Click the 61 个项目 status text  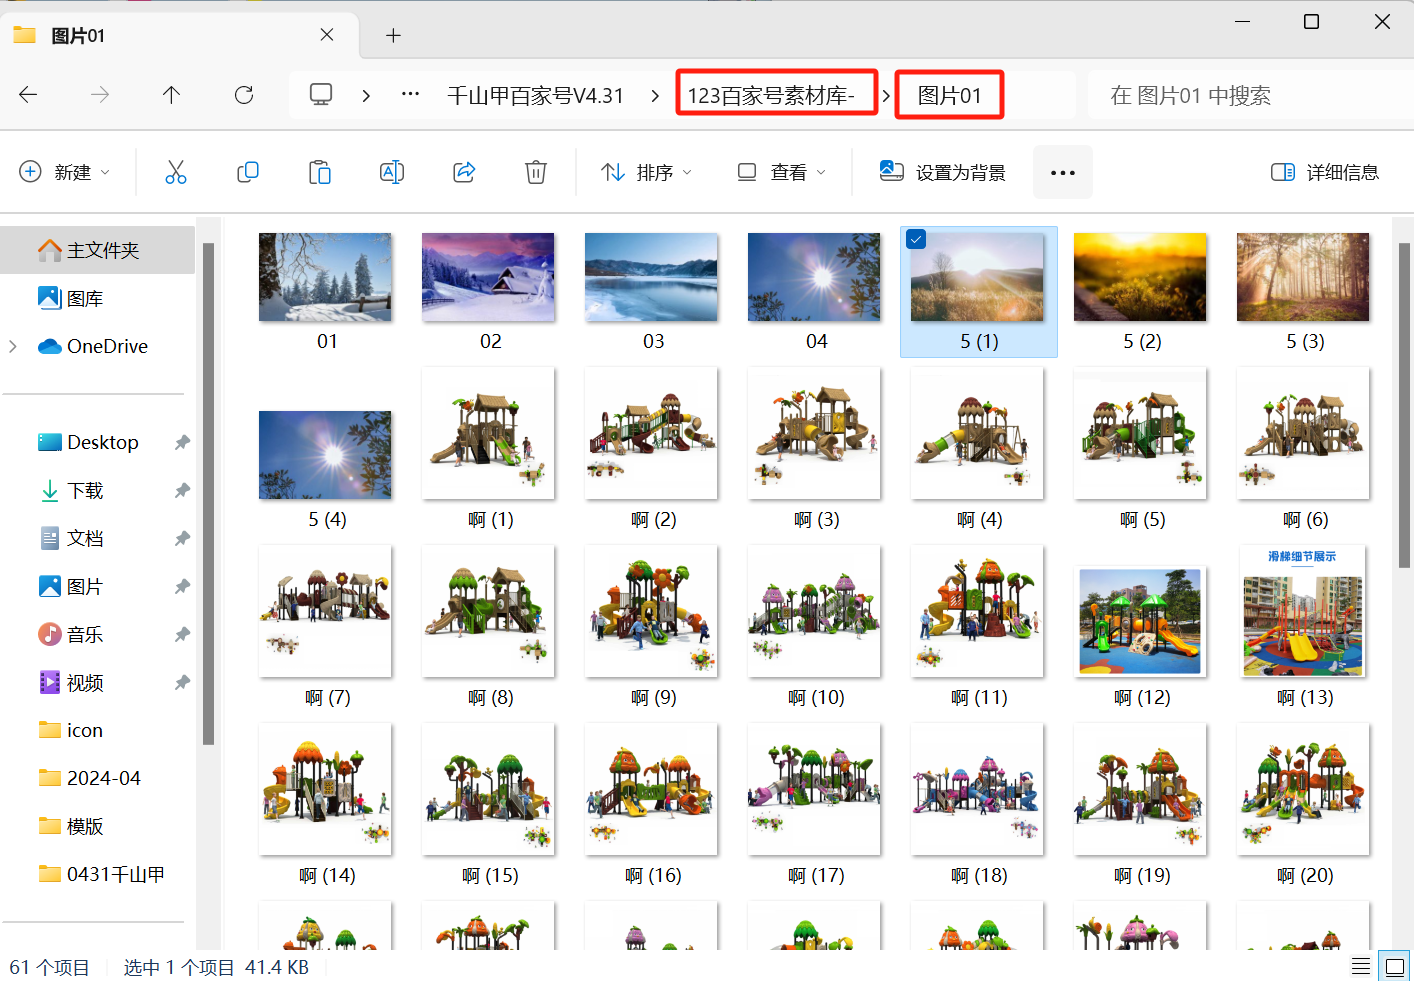[49, 967]
